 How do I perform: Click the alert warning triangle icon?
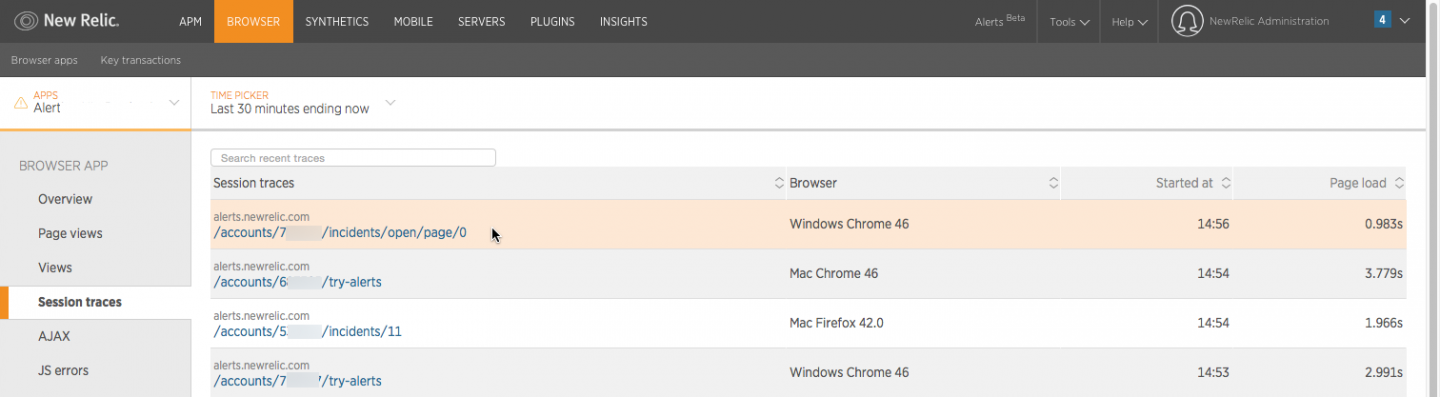pyautogui.click(x=20, y=102)
